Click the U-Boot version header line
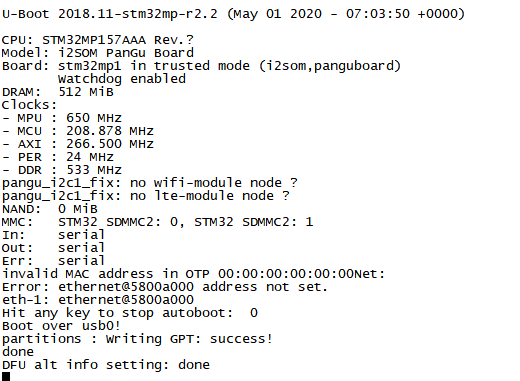This screenshot has width=520, height=381. click(x=233, y=14)
